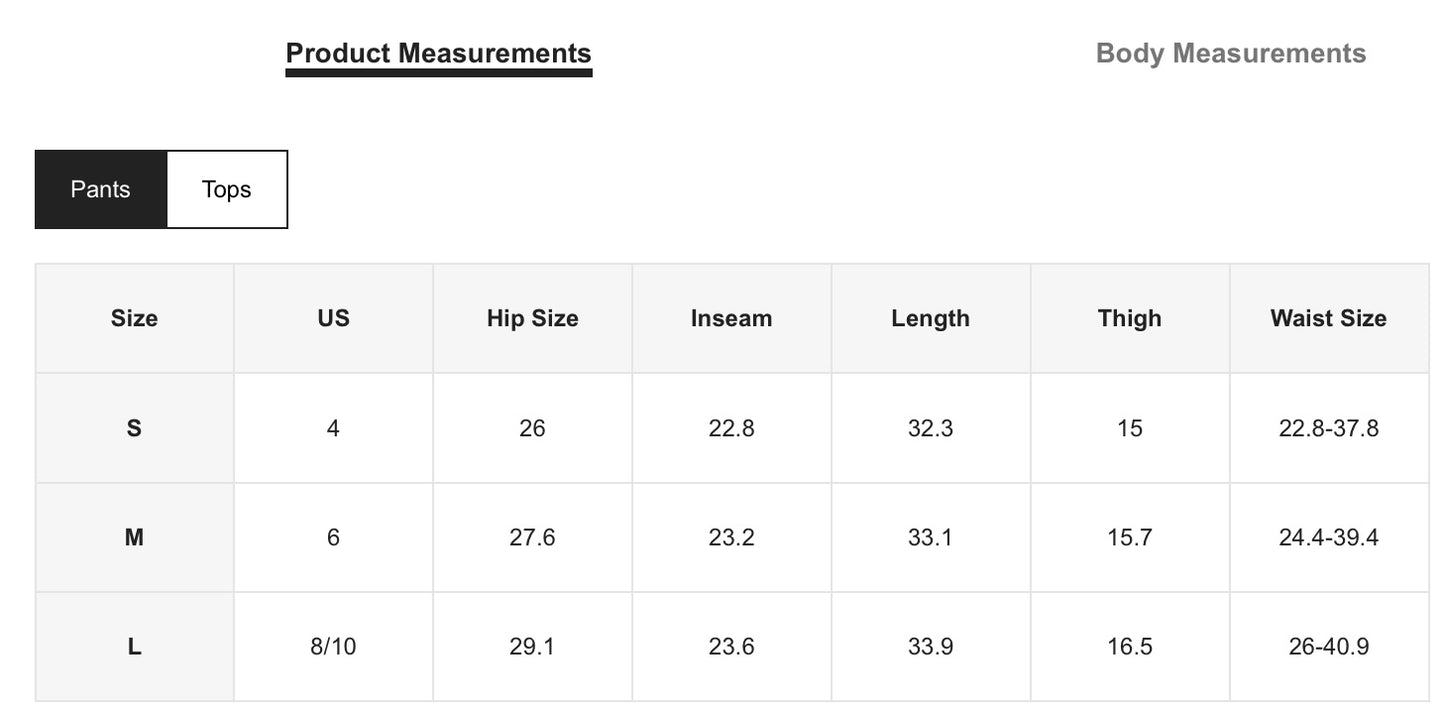The height and width of the screenshot is (715, 1445).
Task: Click the 27.6 hip size cell
Action: (x=532, y=537)
